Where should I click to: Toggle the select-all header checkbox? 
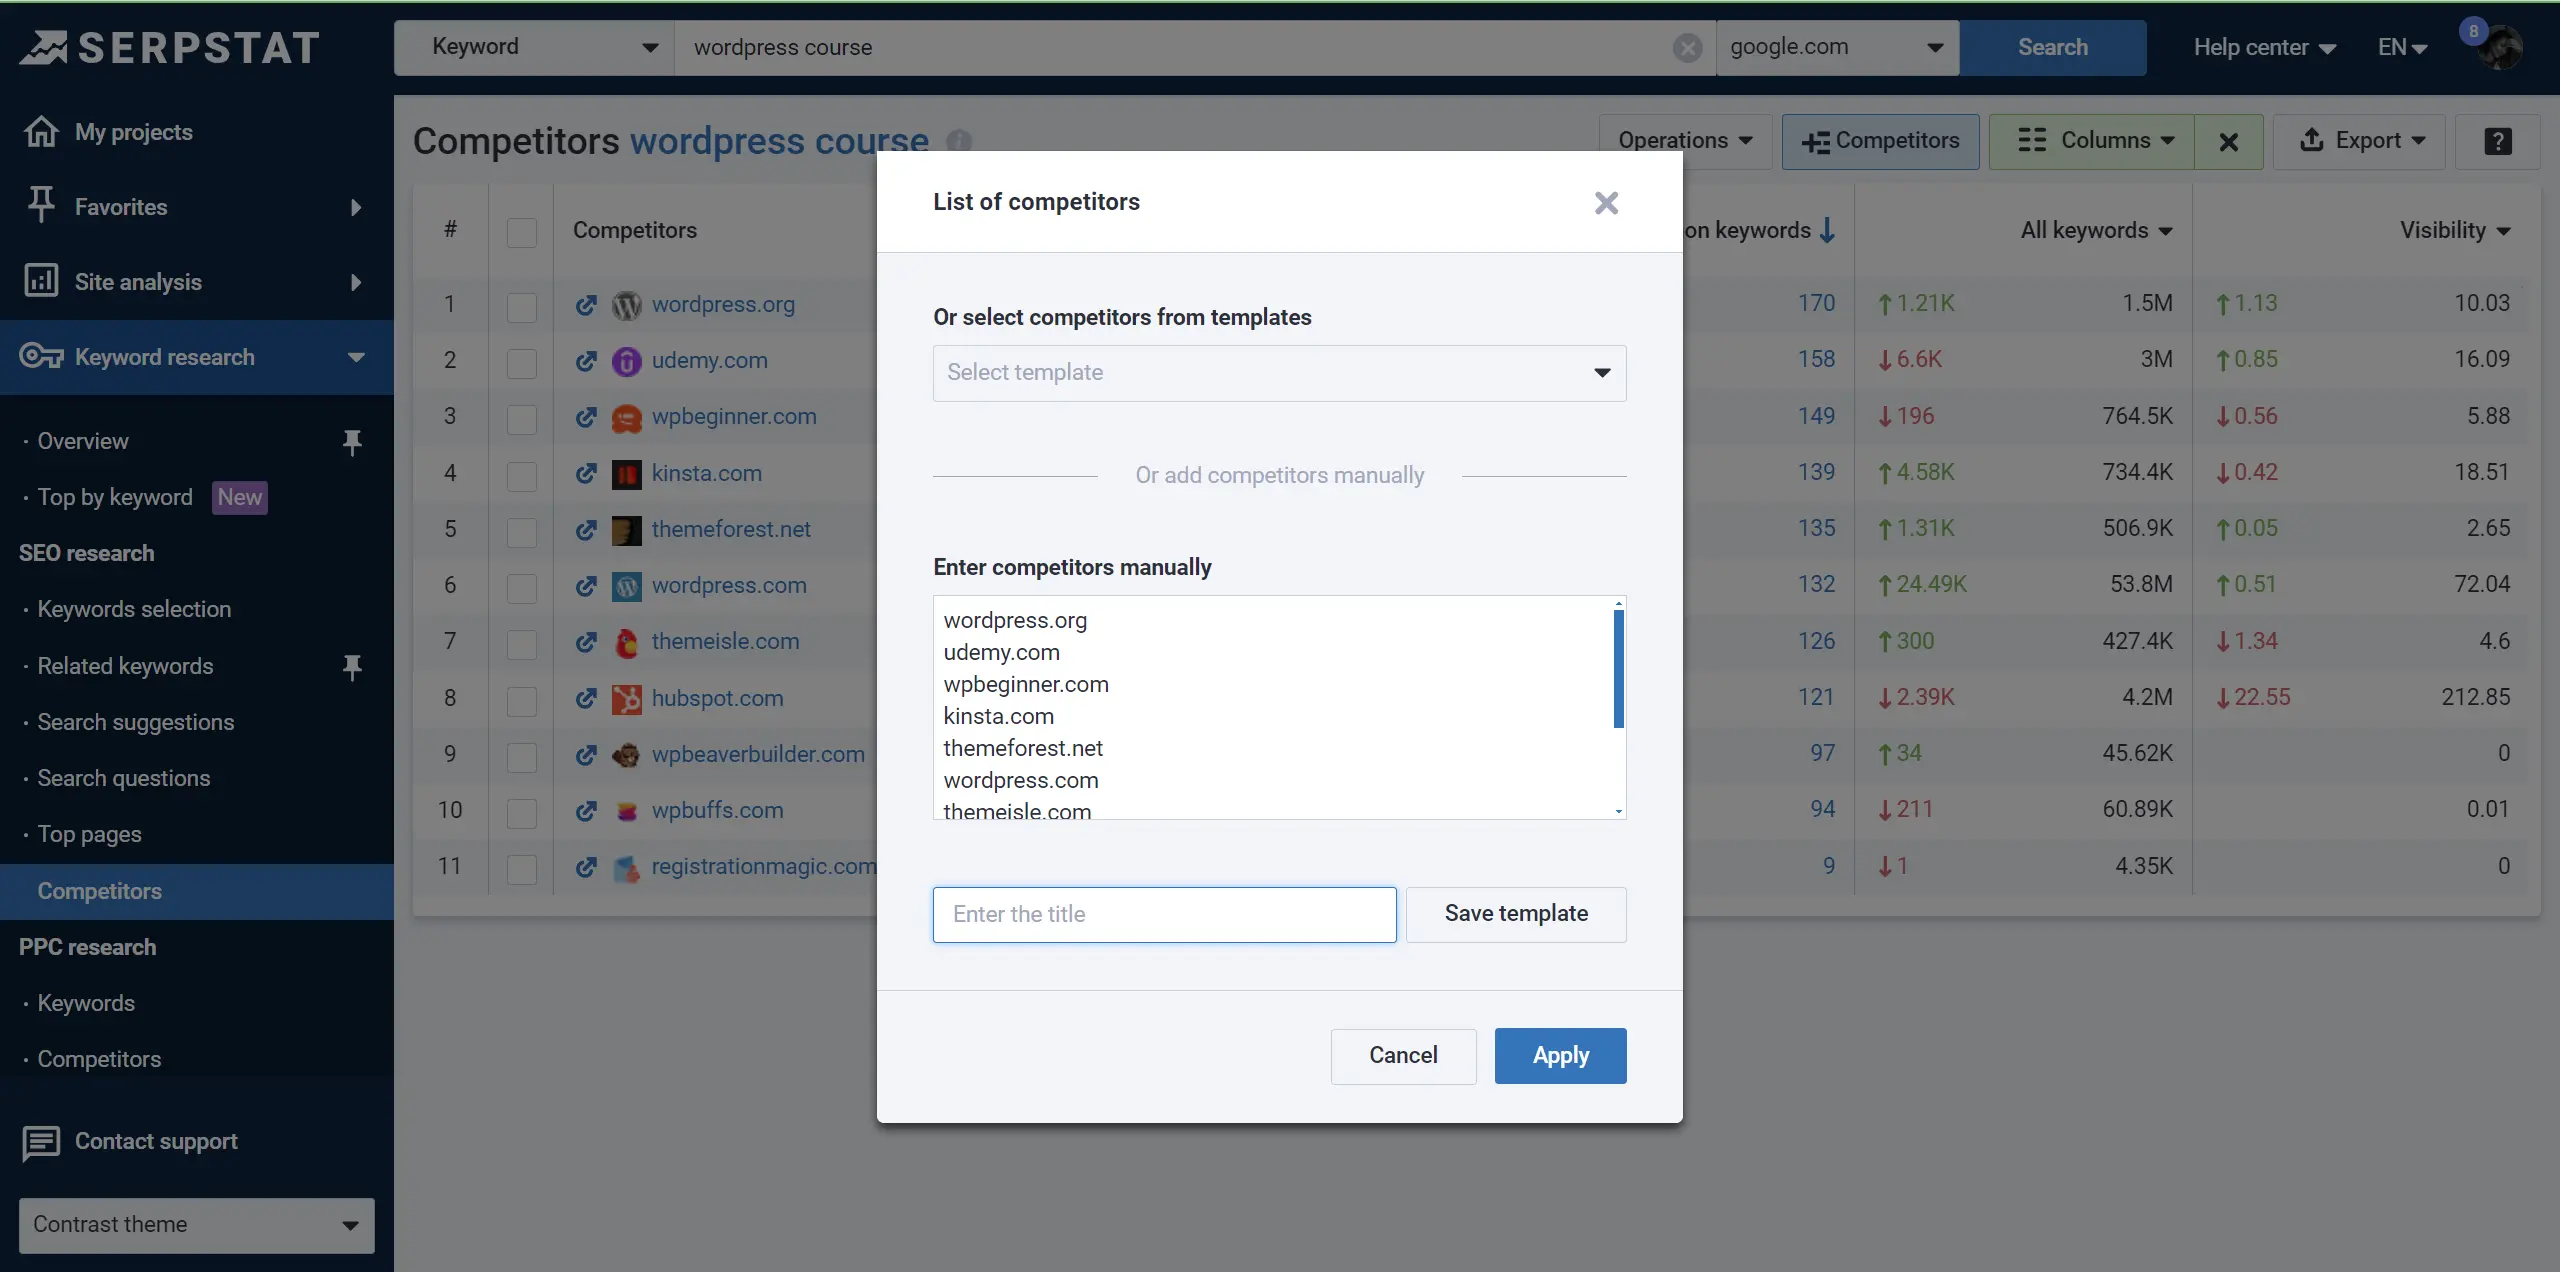(521, 231)
